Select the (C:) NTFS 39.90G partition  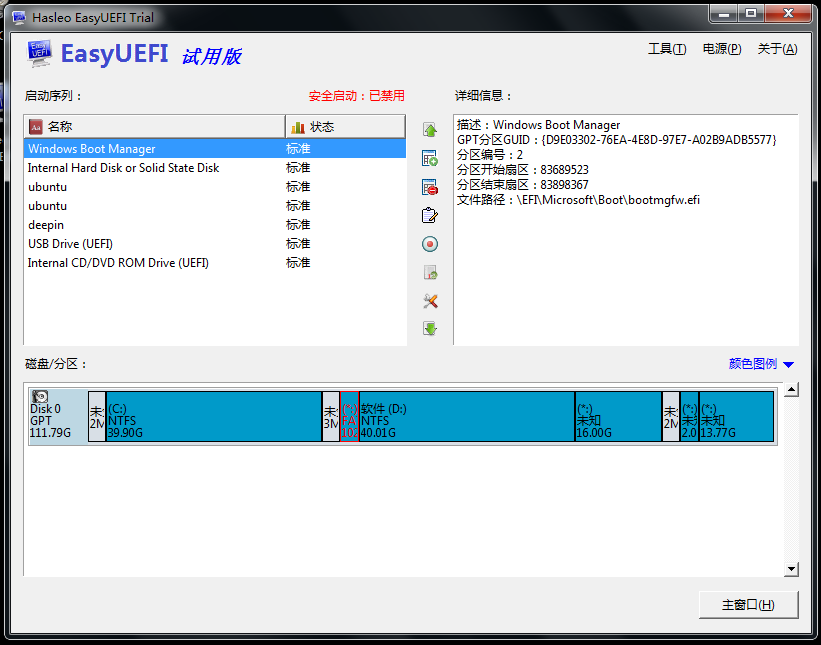point(214,416)
